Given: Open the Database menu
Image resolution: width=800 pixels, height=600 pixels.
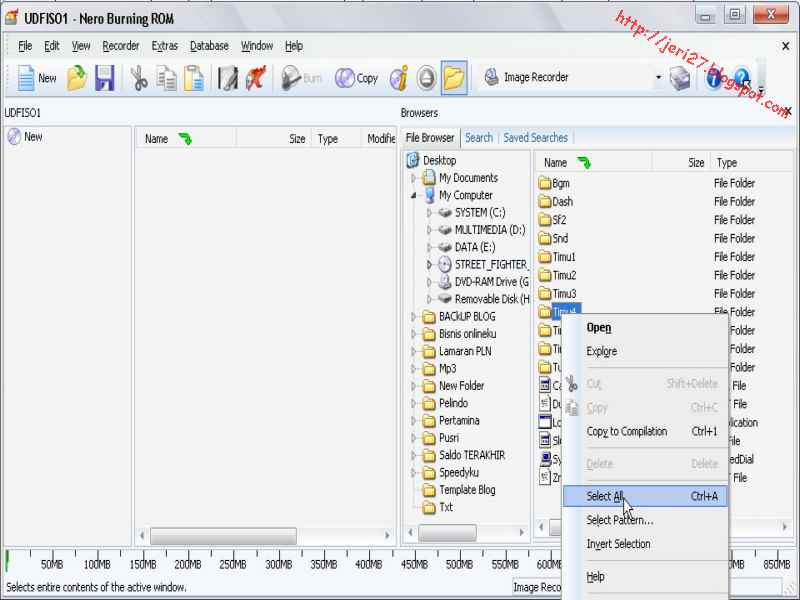Looking at the screenshot, I should tap(209, 46).
